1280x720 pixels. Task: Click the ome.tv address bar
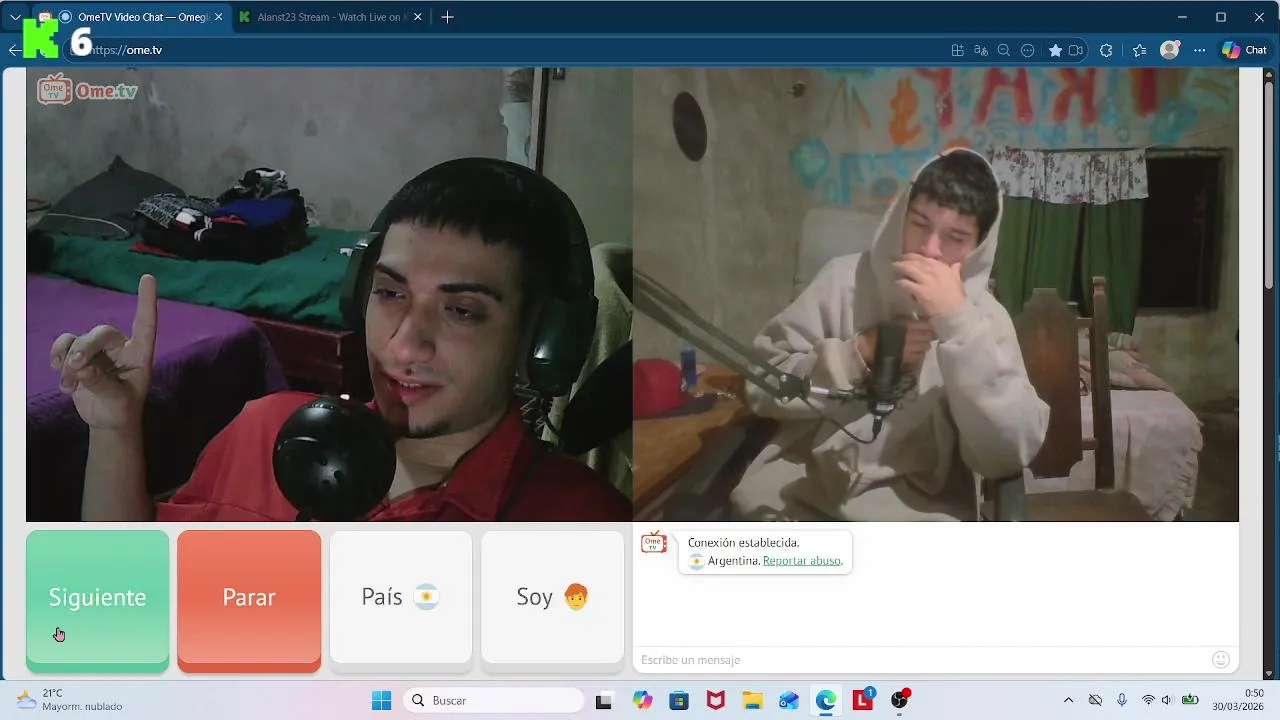point(500,50)
